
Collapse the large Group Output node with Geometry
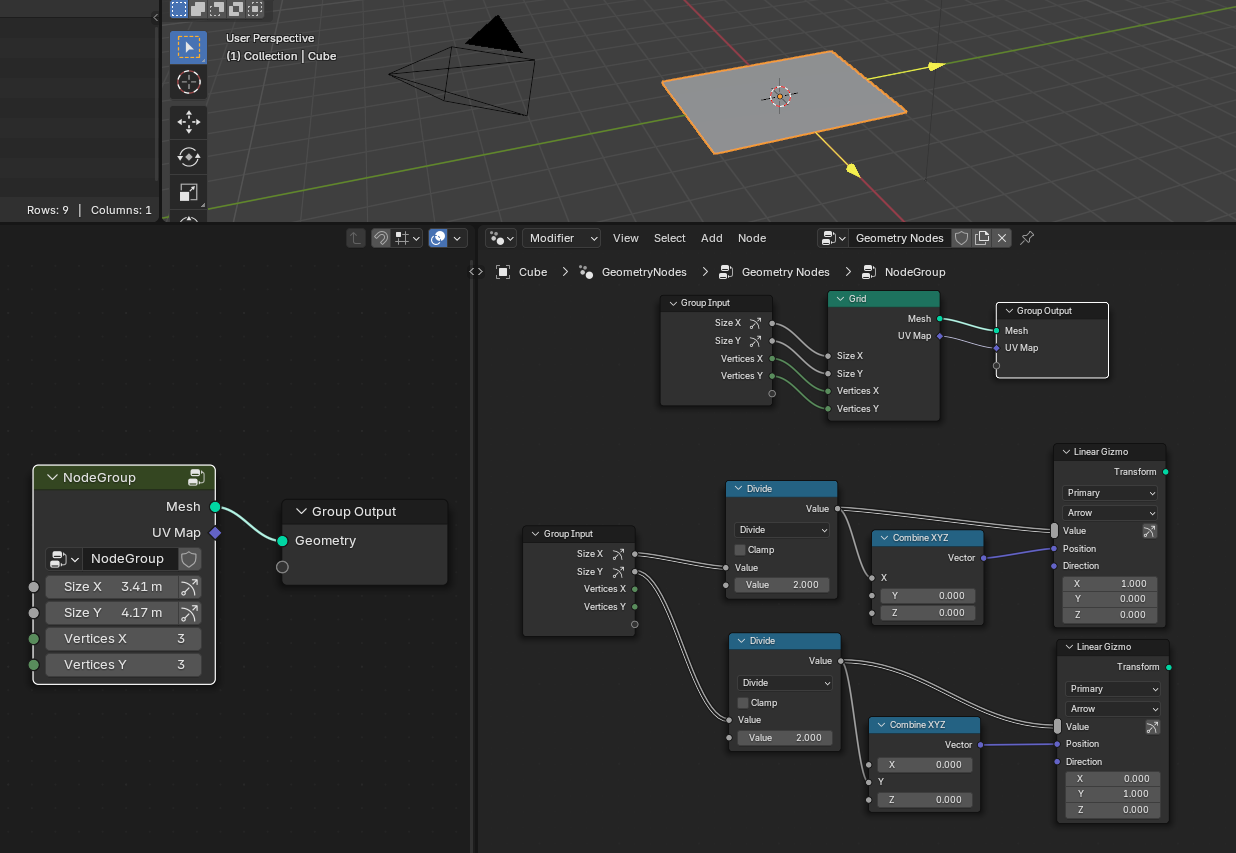(x=300, y=512)
